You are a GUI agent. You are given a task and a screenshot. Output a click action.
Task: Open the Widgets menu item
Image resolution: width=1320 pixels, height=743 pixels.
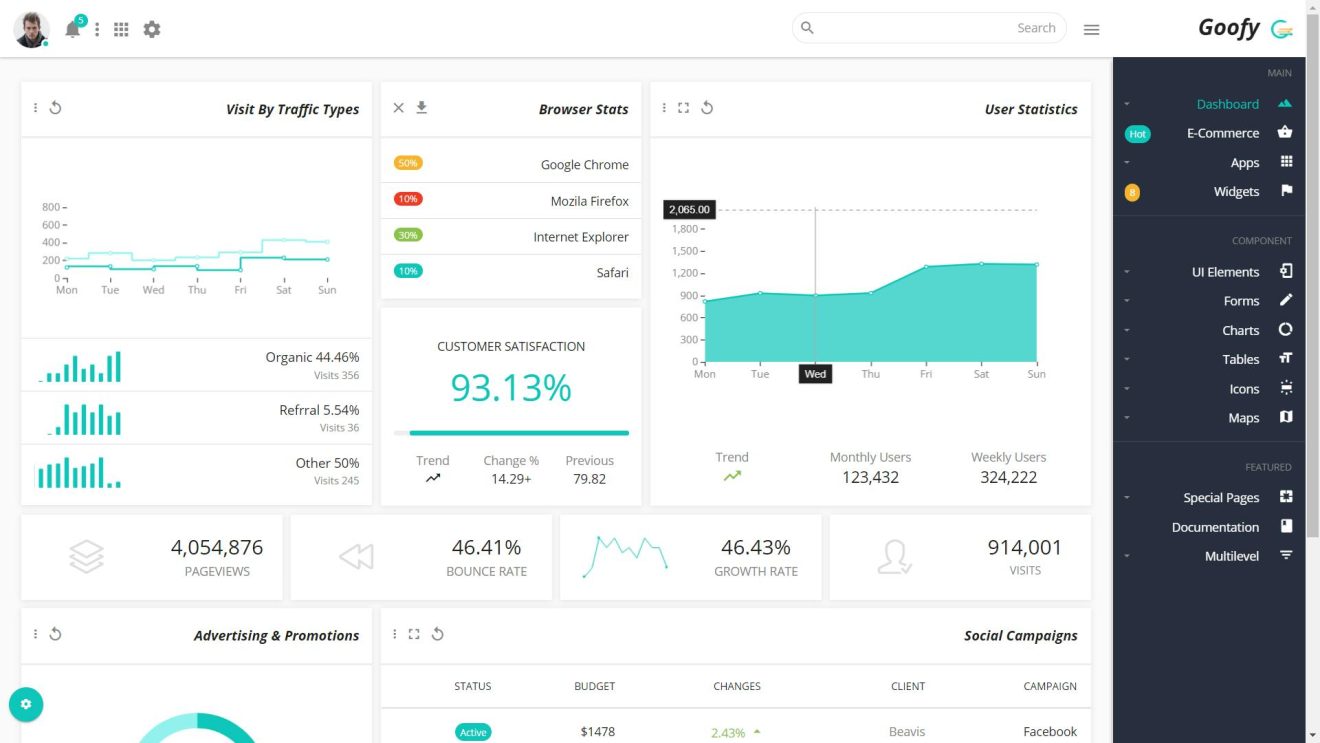click(x=1236, y=191)
